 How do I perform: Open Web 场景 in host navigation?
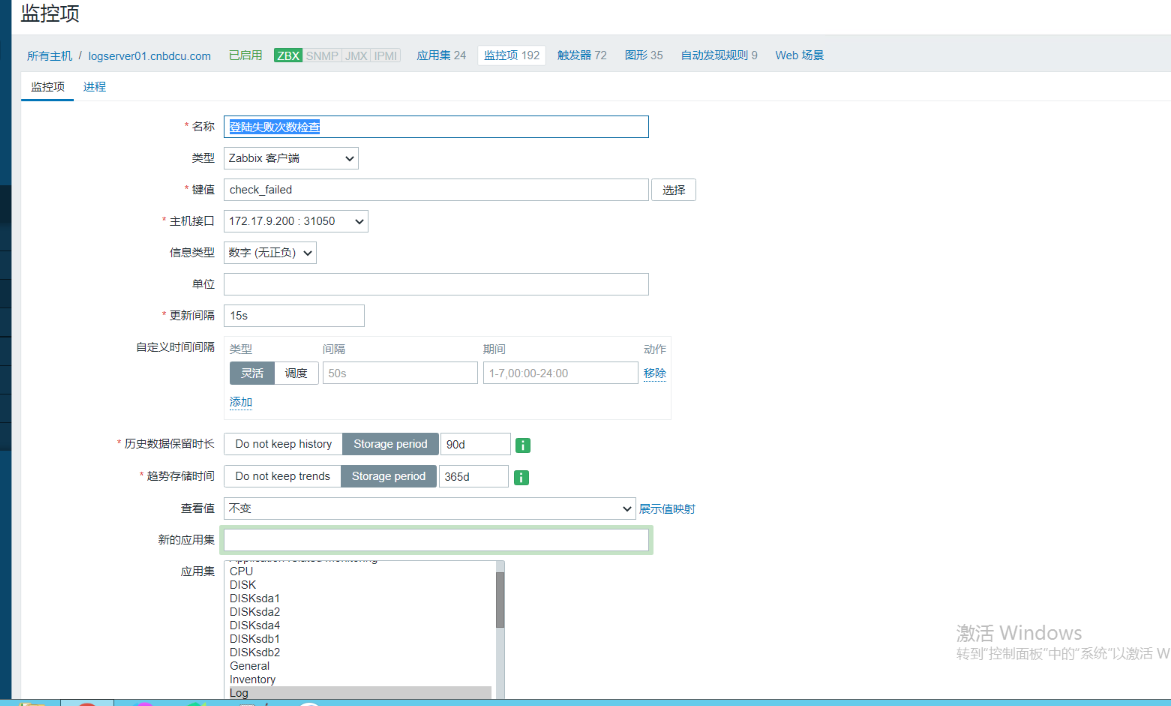[799, 55]
